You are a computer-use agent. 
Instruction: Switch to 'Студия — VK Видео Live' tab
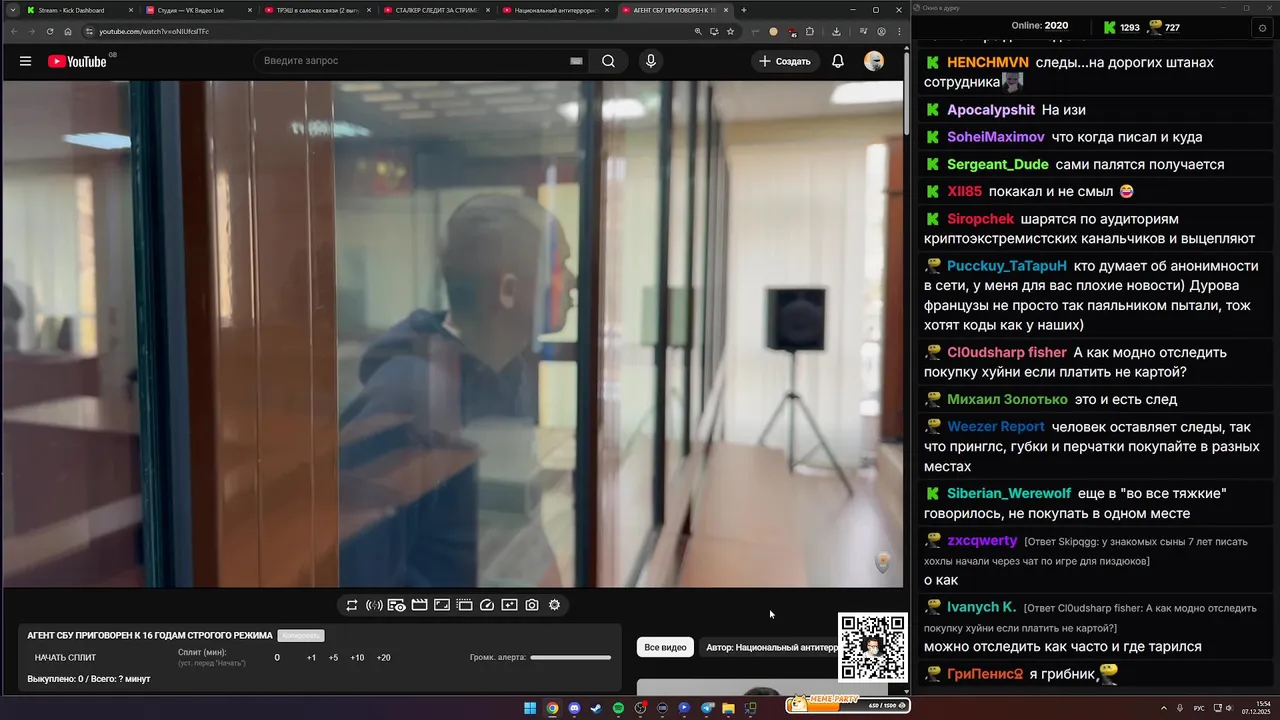(x=196, y=10)
